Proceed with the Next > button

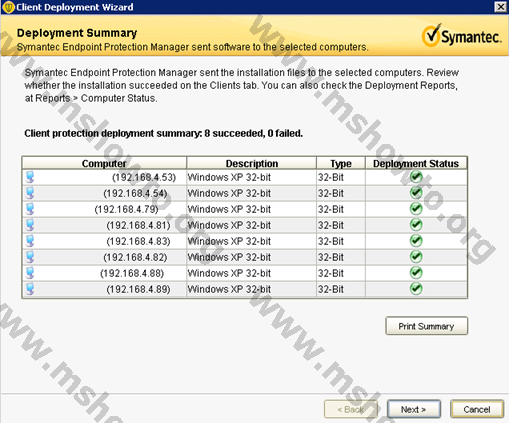tap(414, 409)
